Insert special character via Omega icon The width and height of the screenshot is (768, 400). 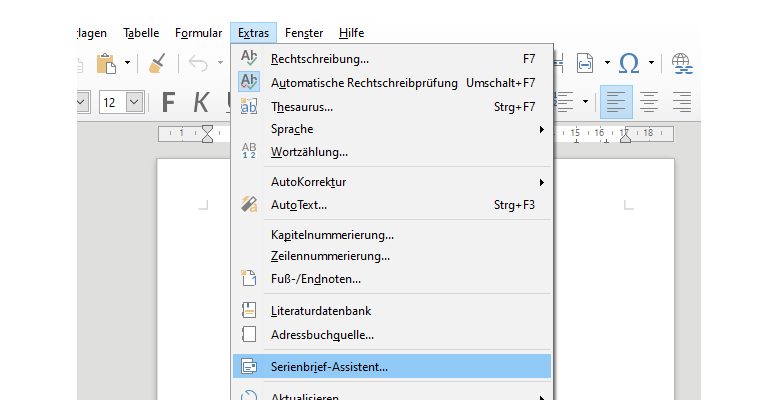coord(629,64)
